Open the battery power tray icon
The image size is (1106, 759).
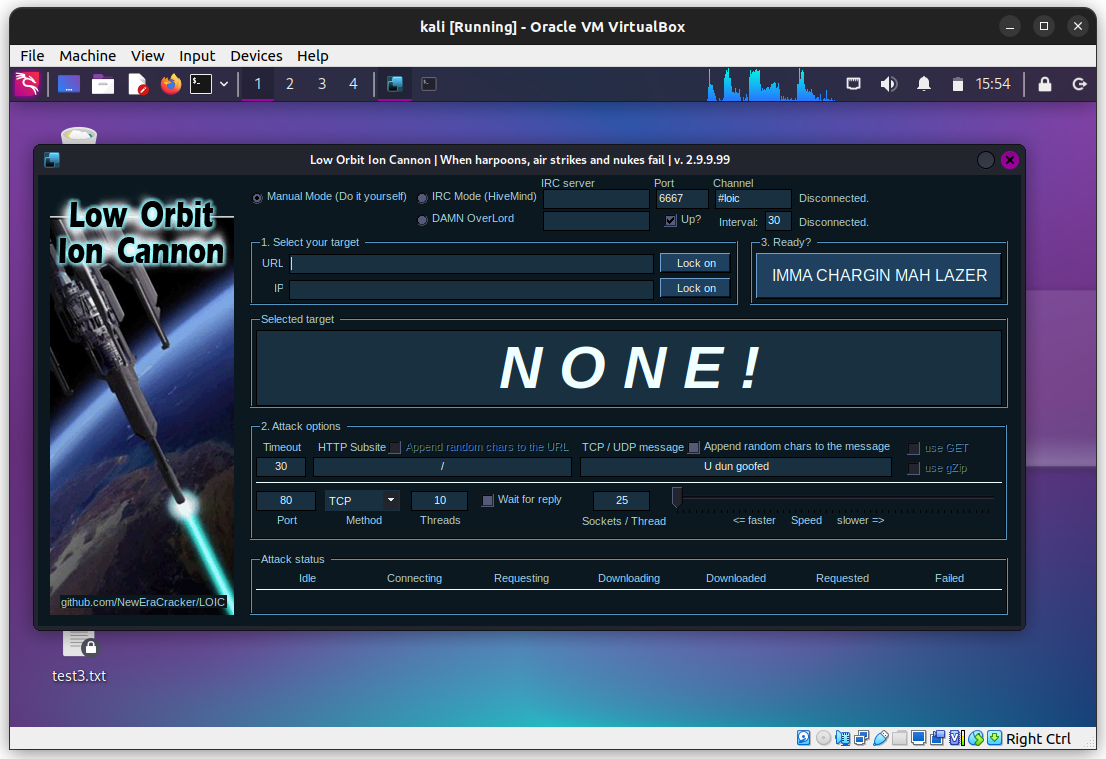point(957,85)
